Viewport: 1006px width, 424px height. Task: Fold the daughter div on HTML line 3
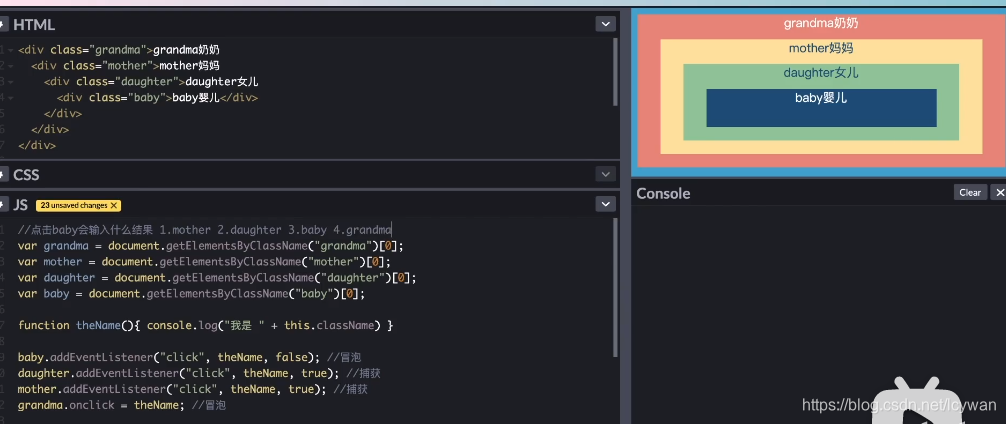tap(11, 82)
